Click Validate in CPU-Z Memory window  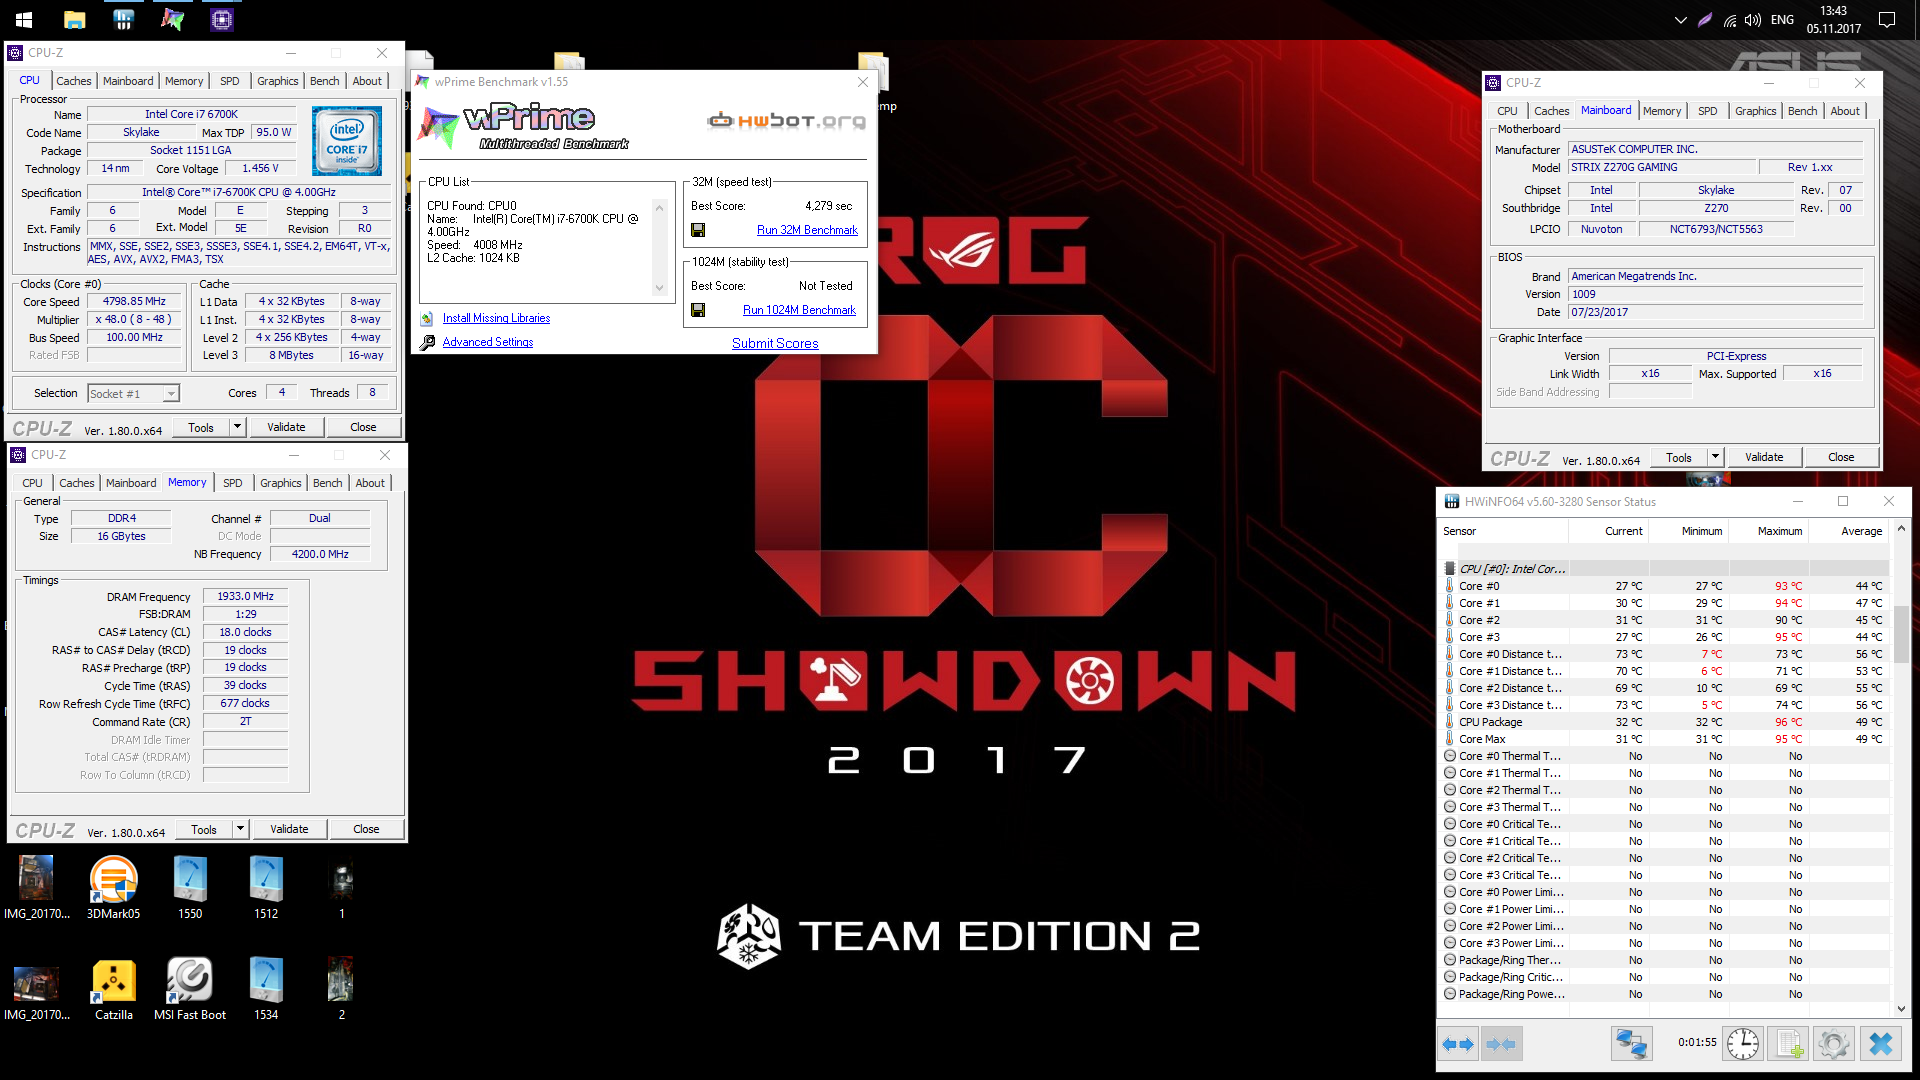click(x=289, y=829)
